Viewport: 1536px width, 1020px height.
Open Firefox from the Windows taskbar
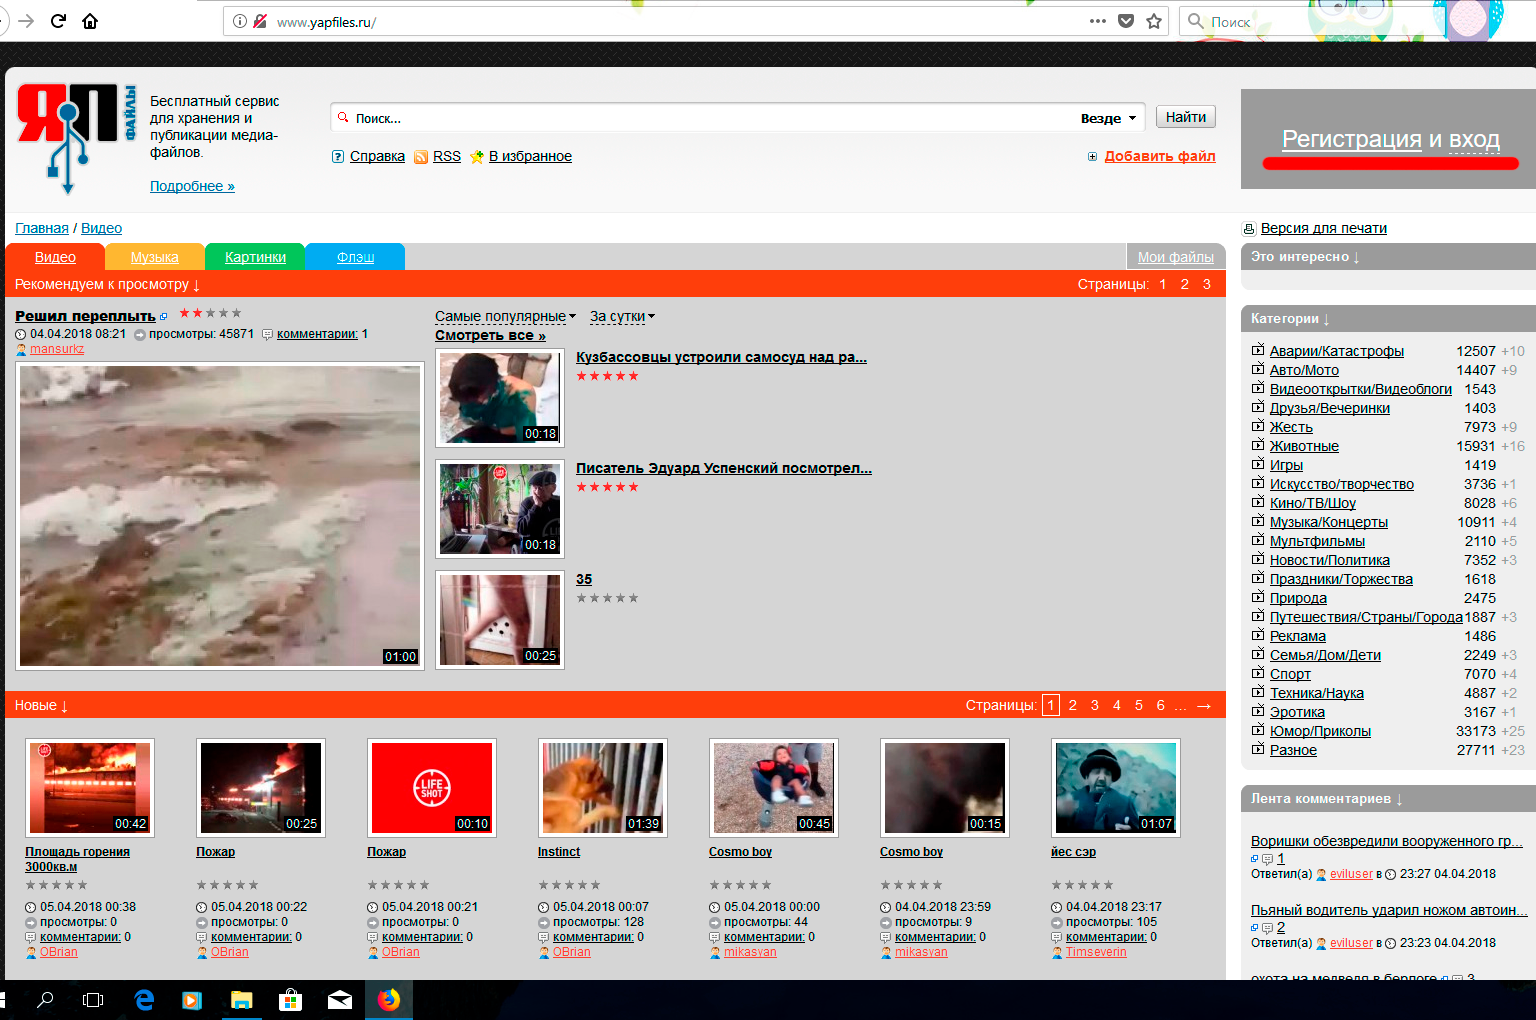388,999
